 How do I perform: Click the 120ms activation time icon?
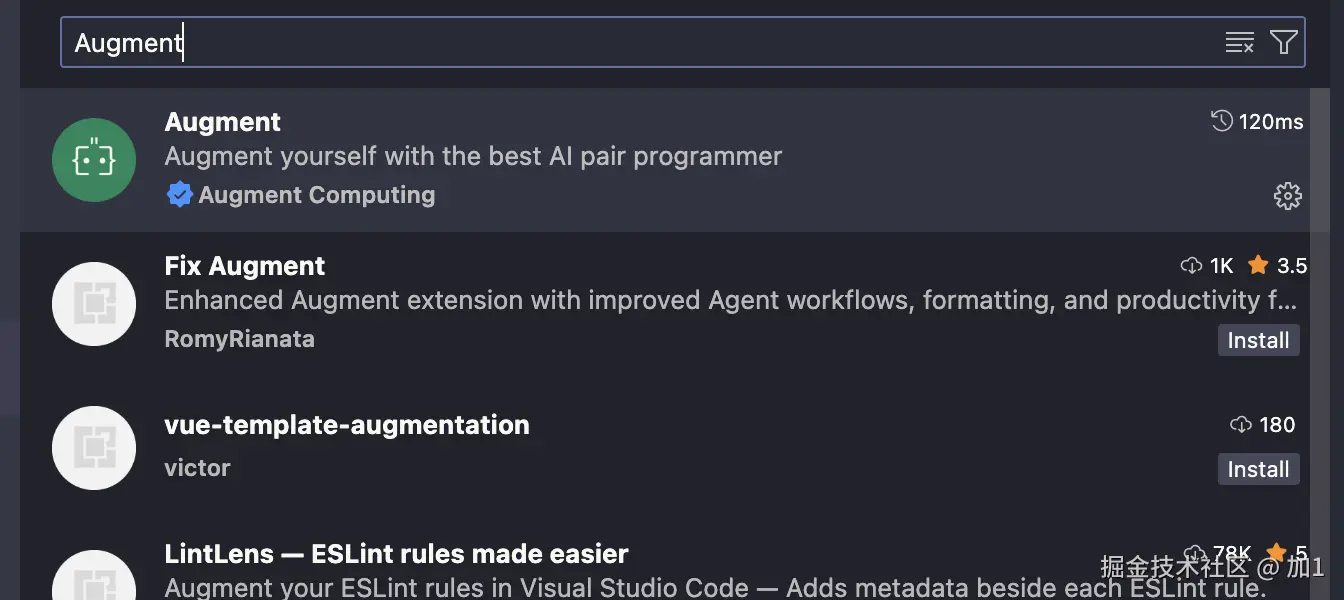tap(1221, 121)
